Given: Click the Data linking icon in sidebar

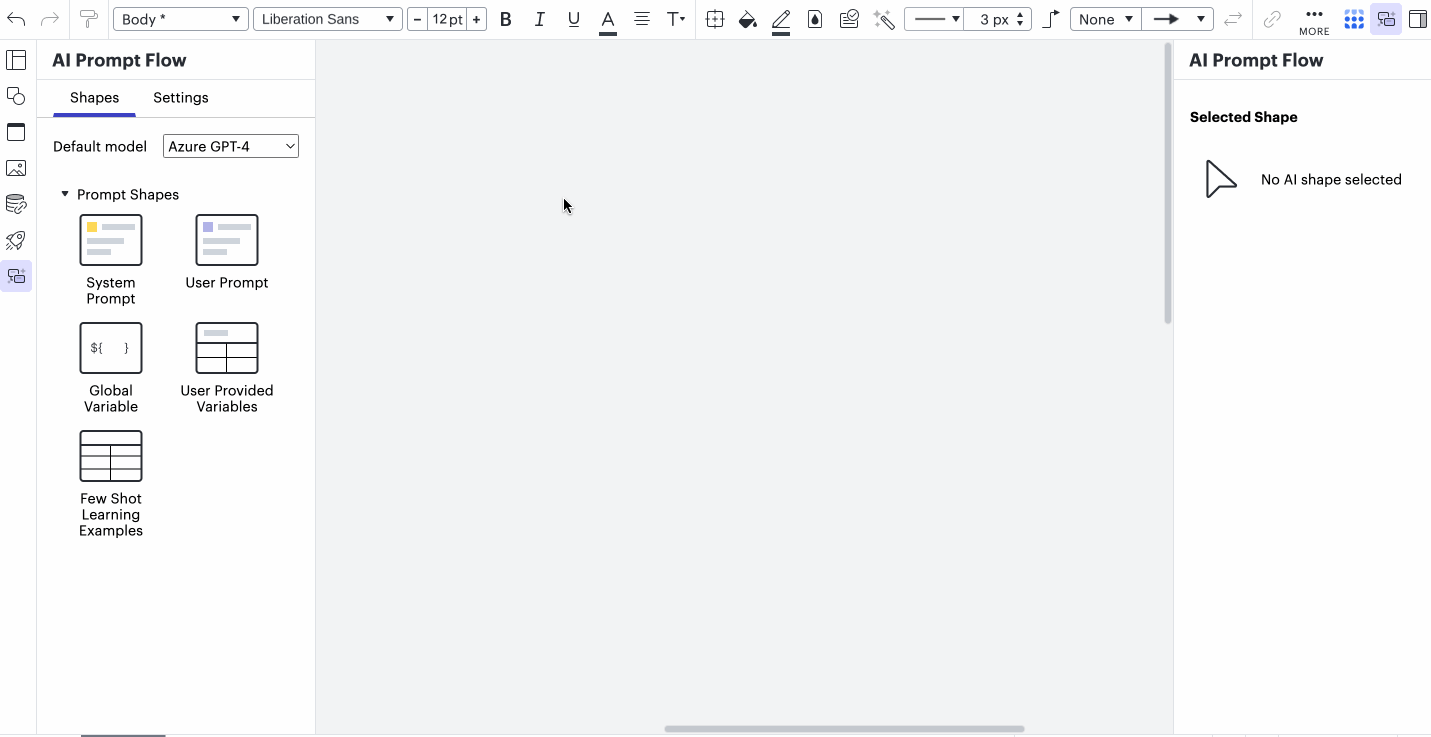Looking at the screenshot, I should [16, 204].
